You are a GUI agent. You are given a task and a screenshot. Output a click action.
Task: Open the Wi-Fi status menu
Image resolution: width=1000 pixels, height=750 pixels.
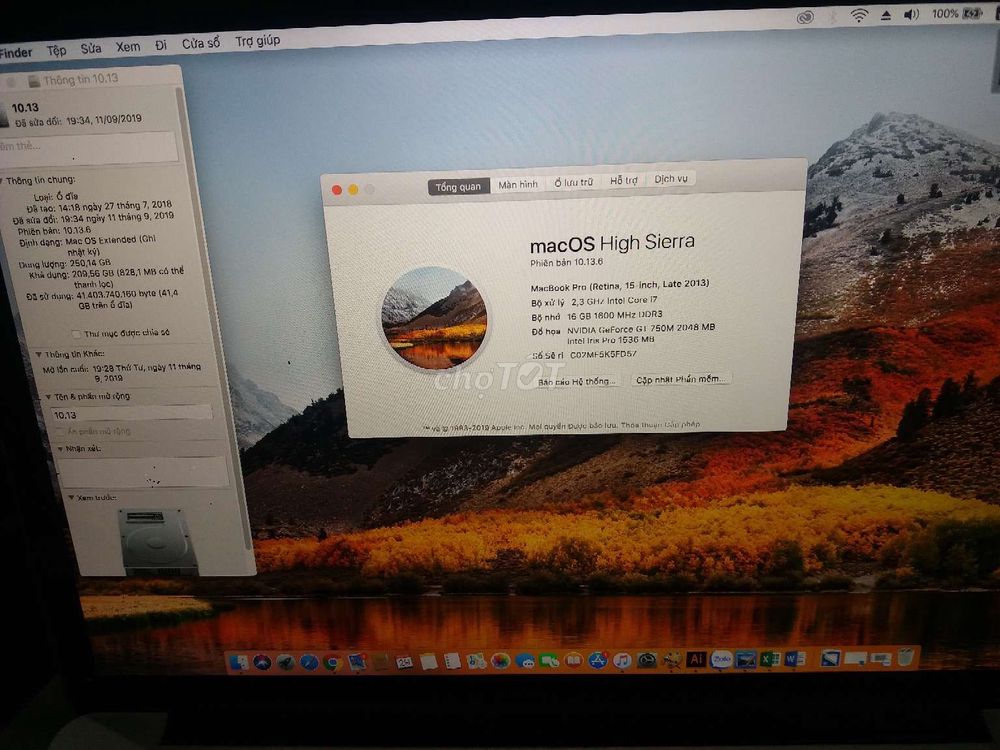pos(859,16)
